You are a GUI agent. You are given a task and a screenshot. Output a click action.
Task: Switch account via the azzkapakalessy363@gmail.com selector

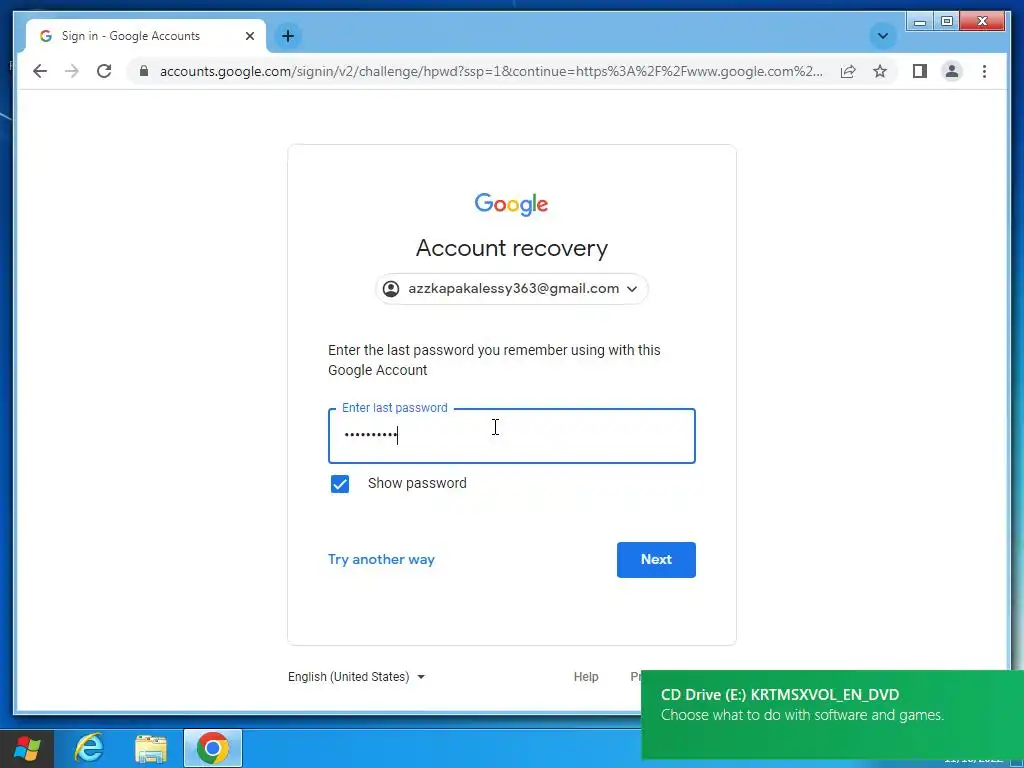click(x=512, y=289)
